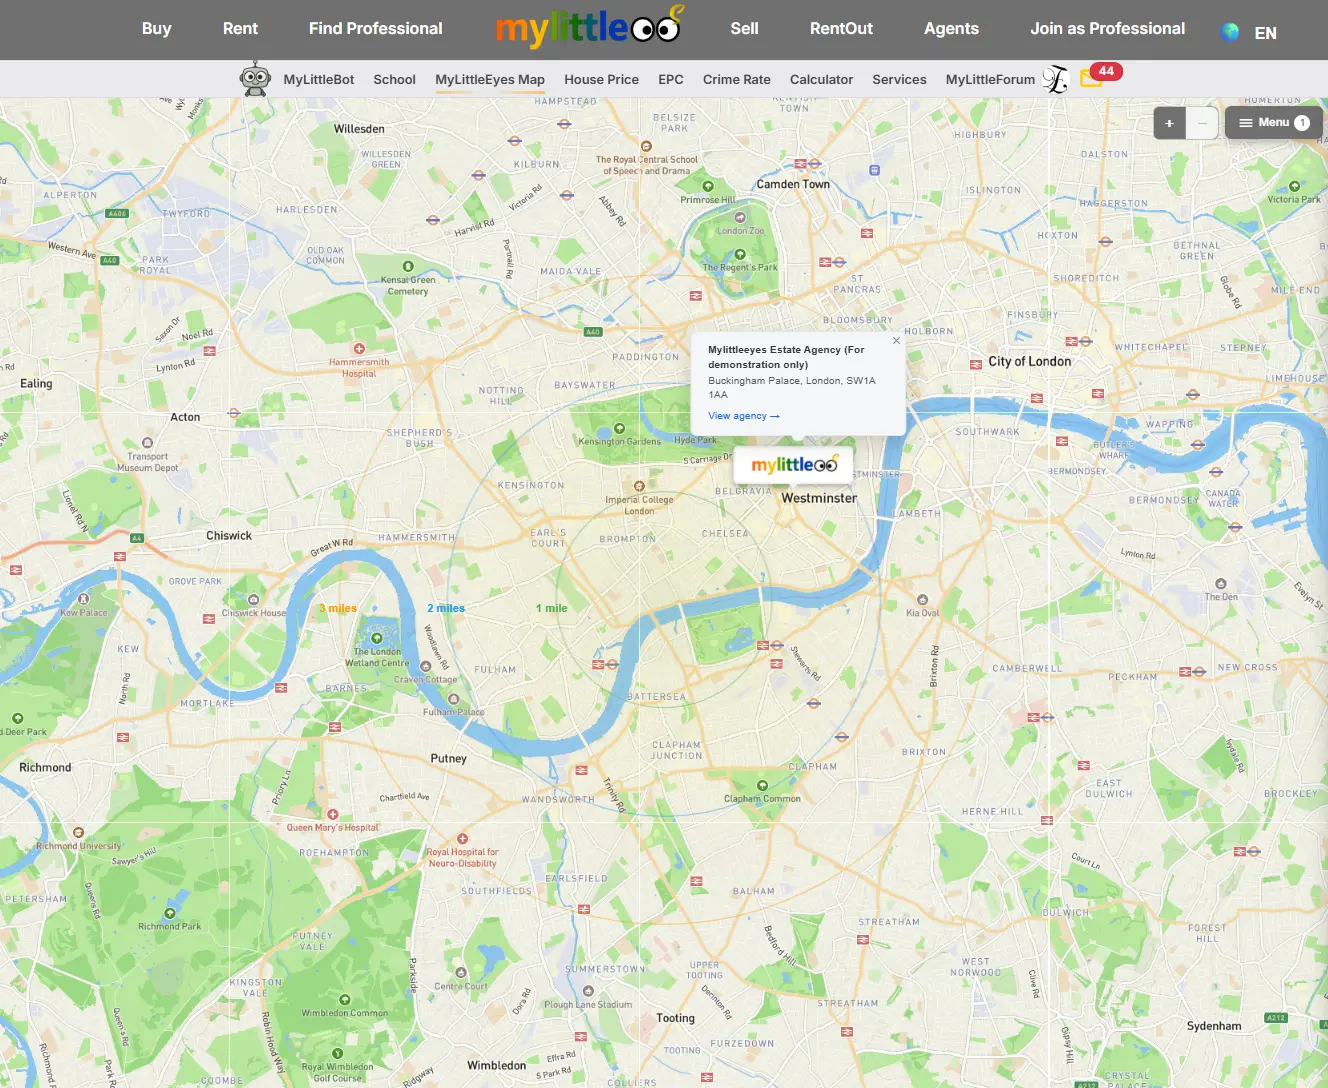Image resolution: width=1328 pixels, height=1088 pixels.
Task: Click the Menu badge showing 1
Action: pos(1301,122)
